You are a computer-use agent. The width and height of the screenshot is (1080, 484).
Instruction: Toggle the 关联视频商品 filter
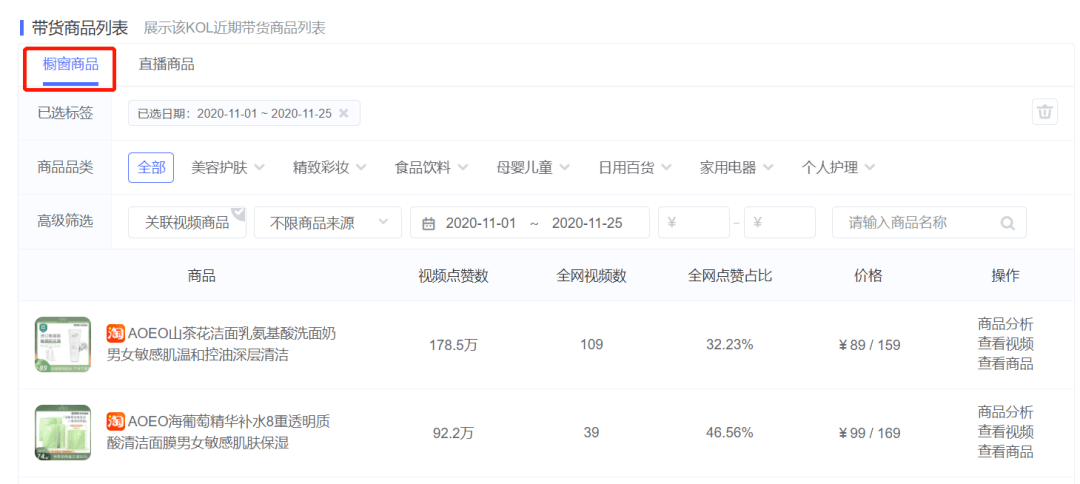pyautogui.click(x=187, y=223)
